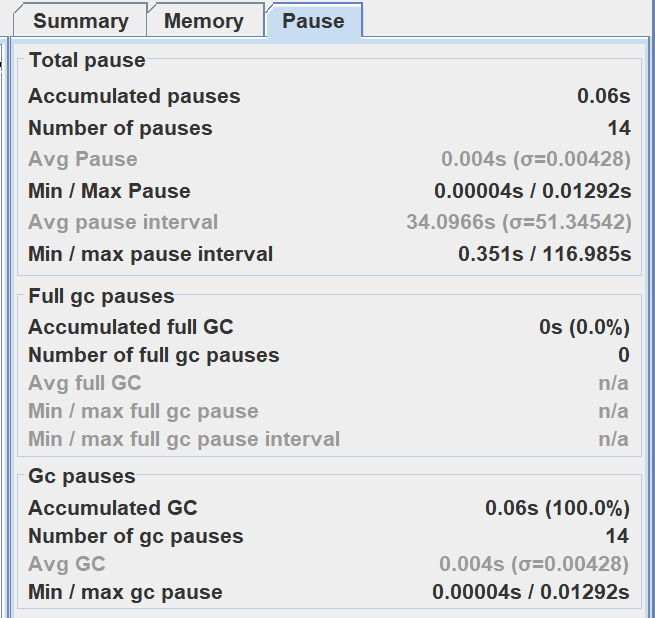Click the Avg pause interval label

(123, 222)
